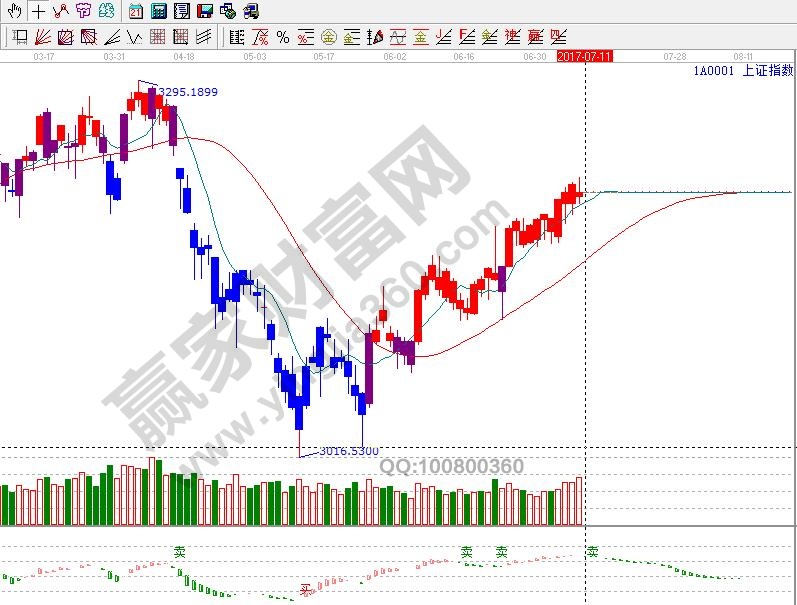Select the Gann fan lines tool

tap(43, 38)
